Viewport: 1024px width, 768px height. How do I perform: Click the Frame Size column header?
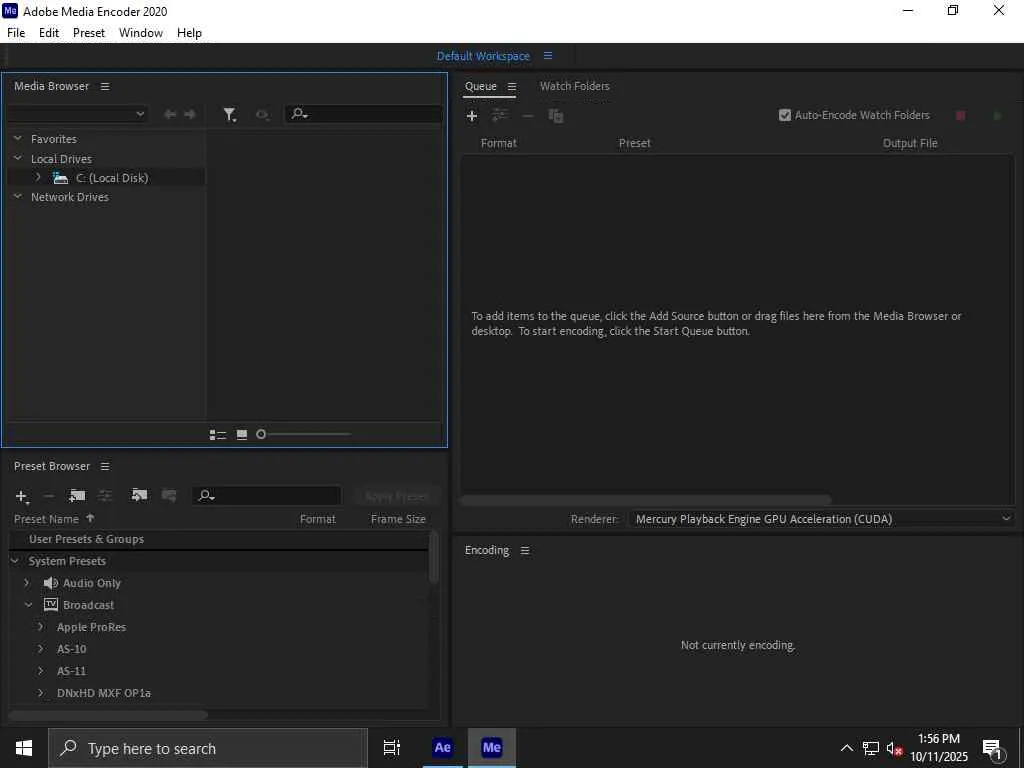click(398, 519)
